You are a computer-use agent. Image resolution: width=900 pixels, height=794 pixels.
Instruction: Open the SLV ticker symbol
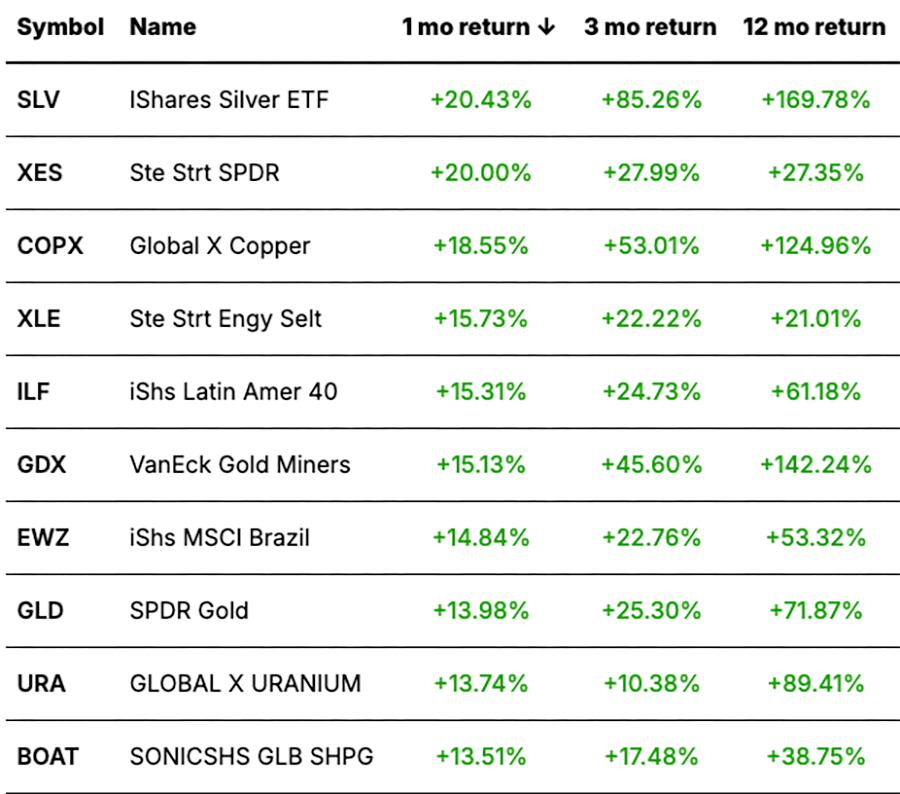coord(38,100)
